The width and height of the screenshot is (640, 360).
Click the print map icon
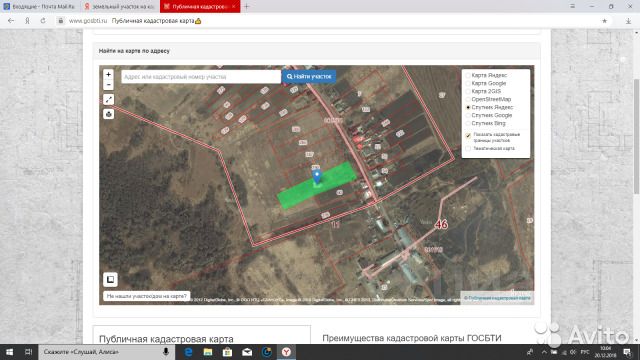[108, 114]
